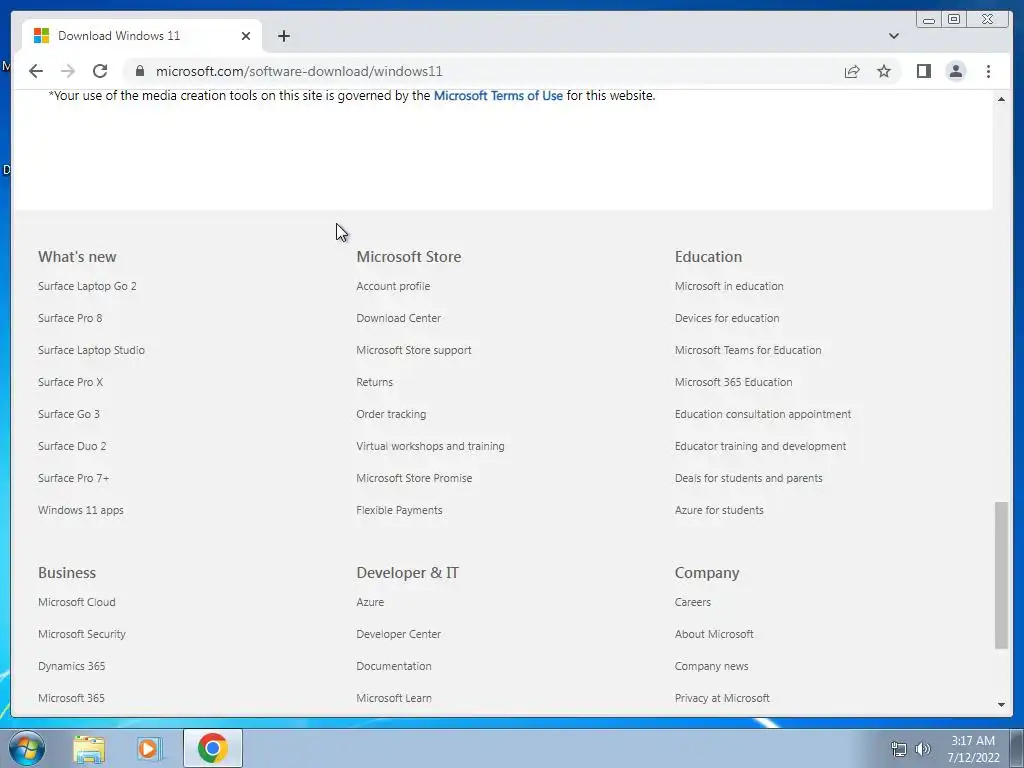Screen dimensions: 1024x768
Task: Open Devices for education link
Action: (x=727, y=318)
